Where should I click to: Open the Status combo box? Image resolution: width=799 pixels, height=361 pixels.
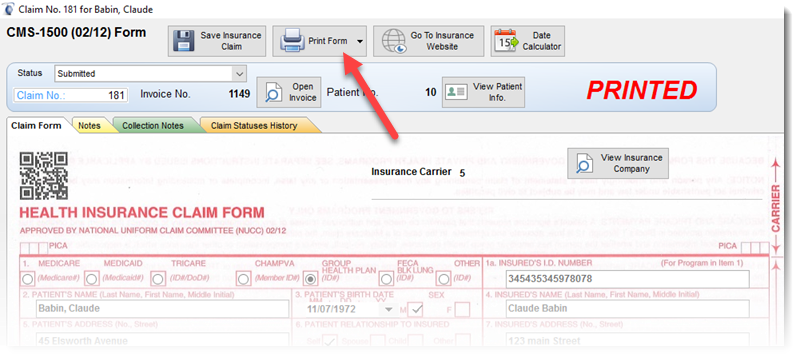[151, 73]
